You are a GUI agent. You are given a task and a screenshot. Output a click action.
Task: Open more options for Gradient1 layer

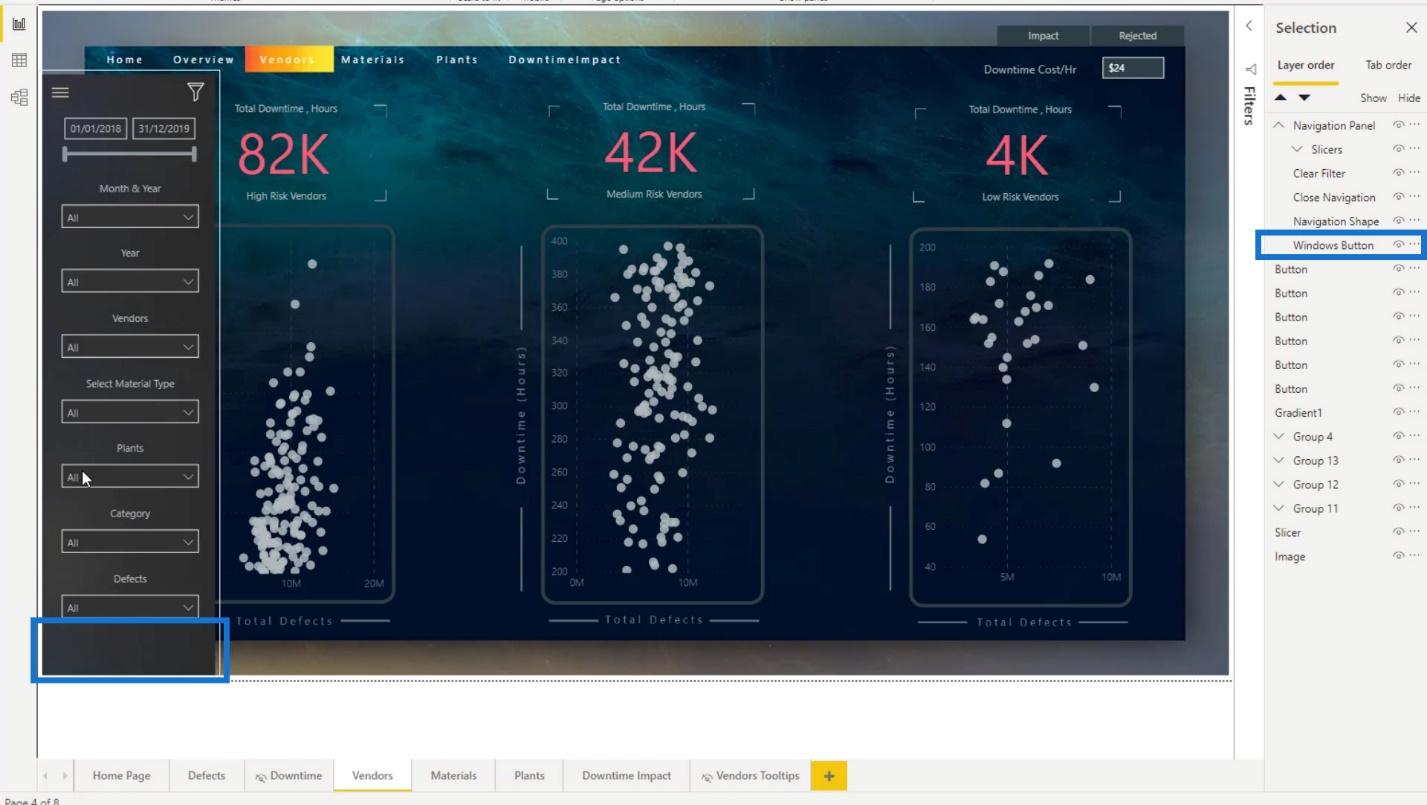tap(1414, 413)
